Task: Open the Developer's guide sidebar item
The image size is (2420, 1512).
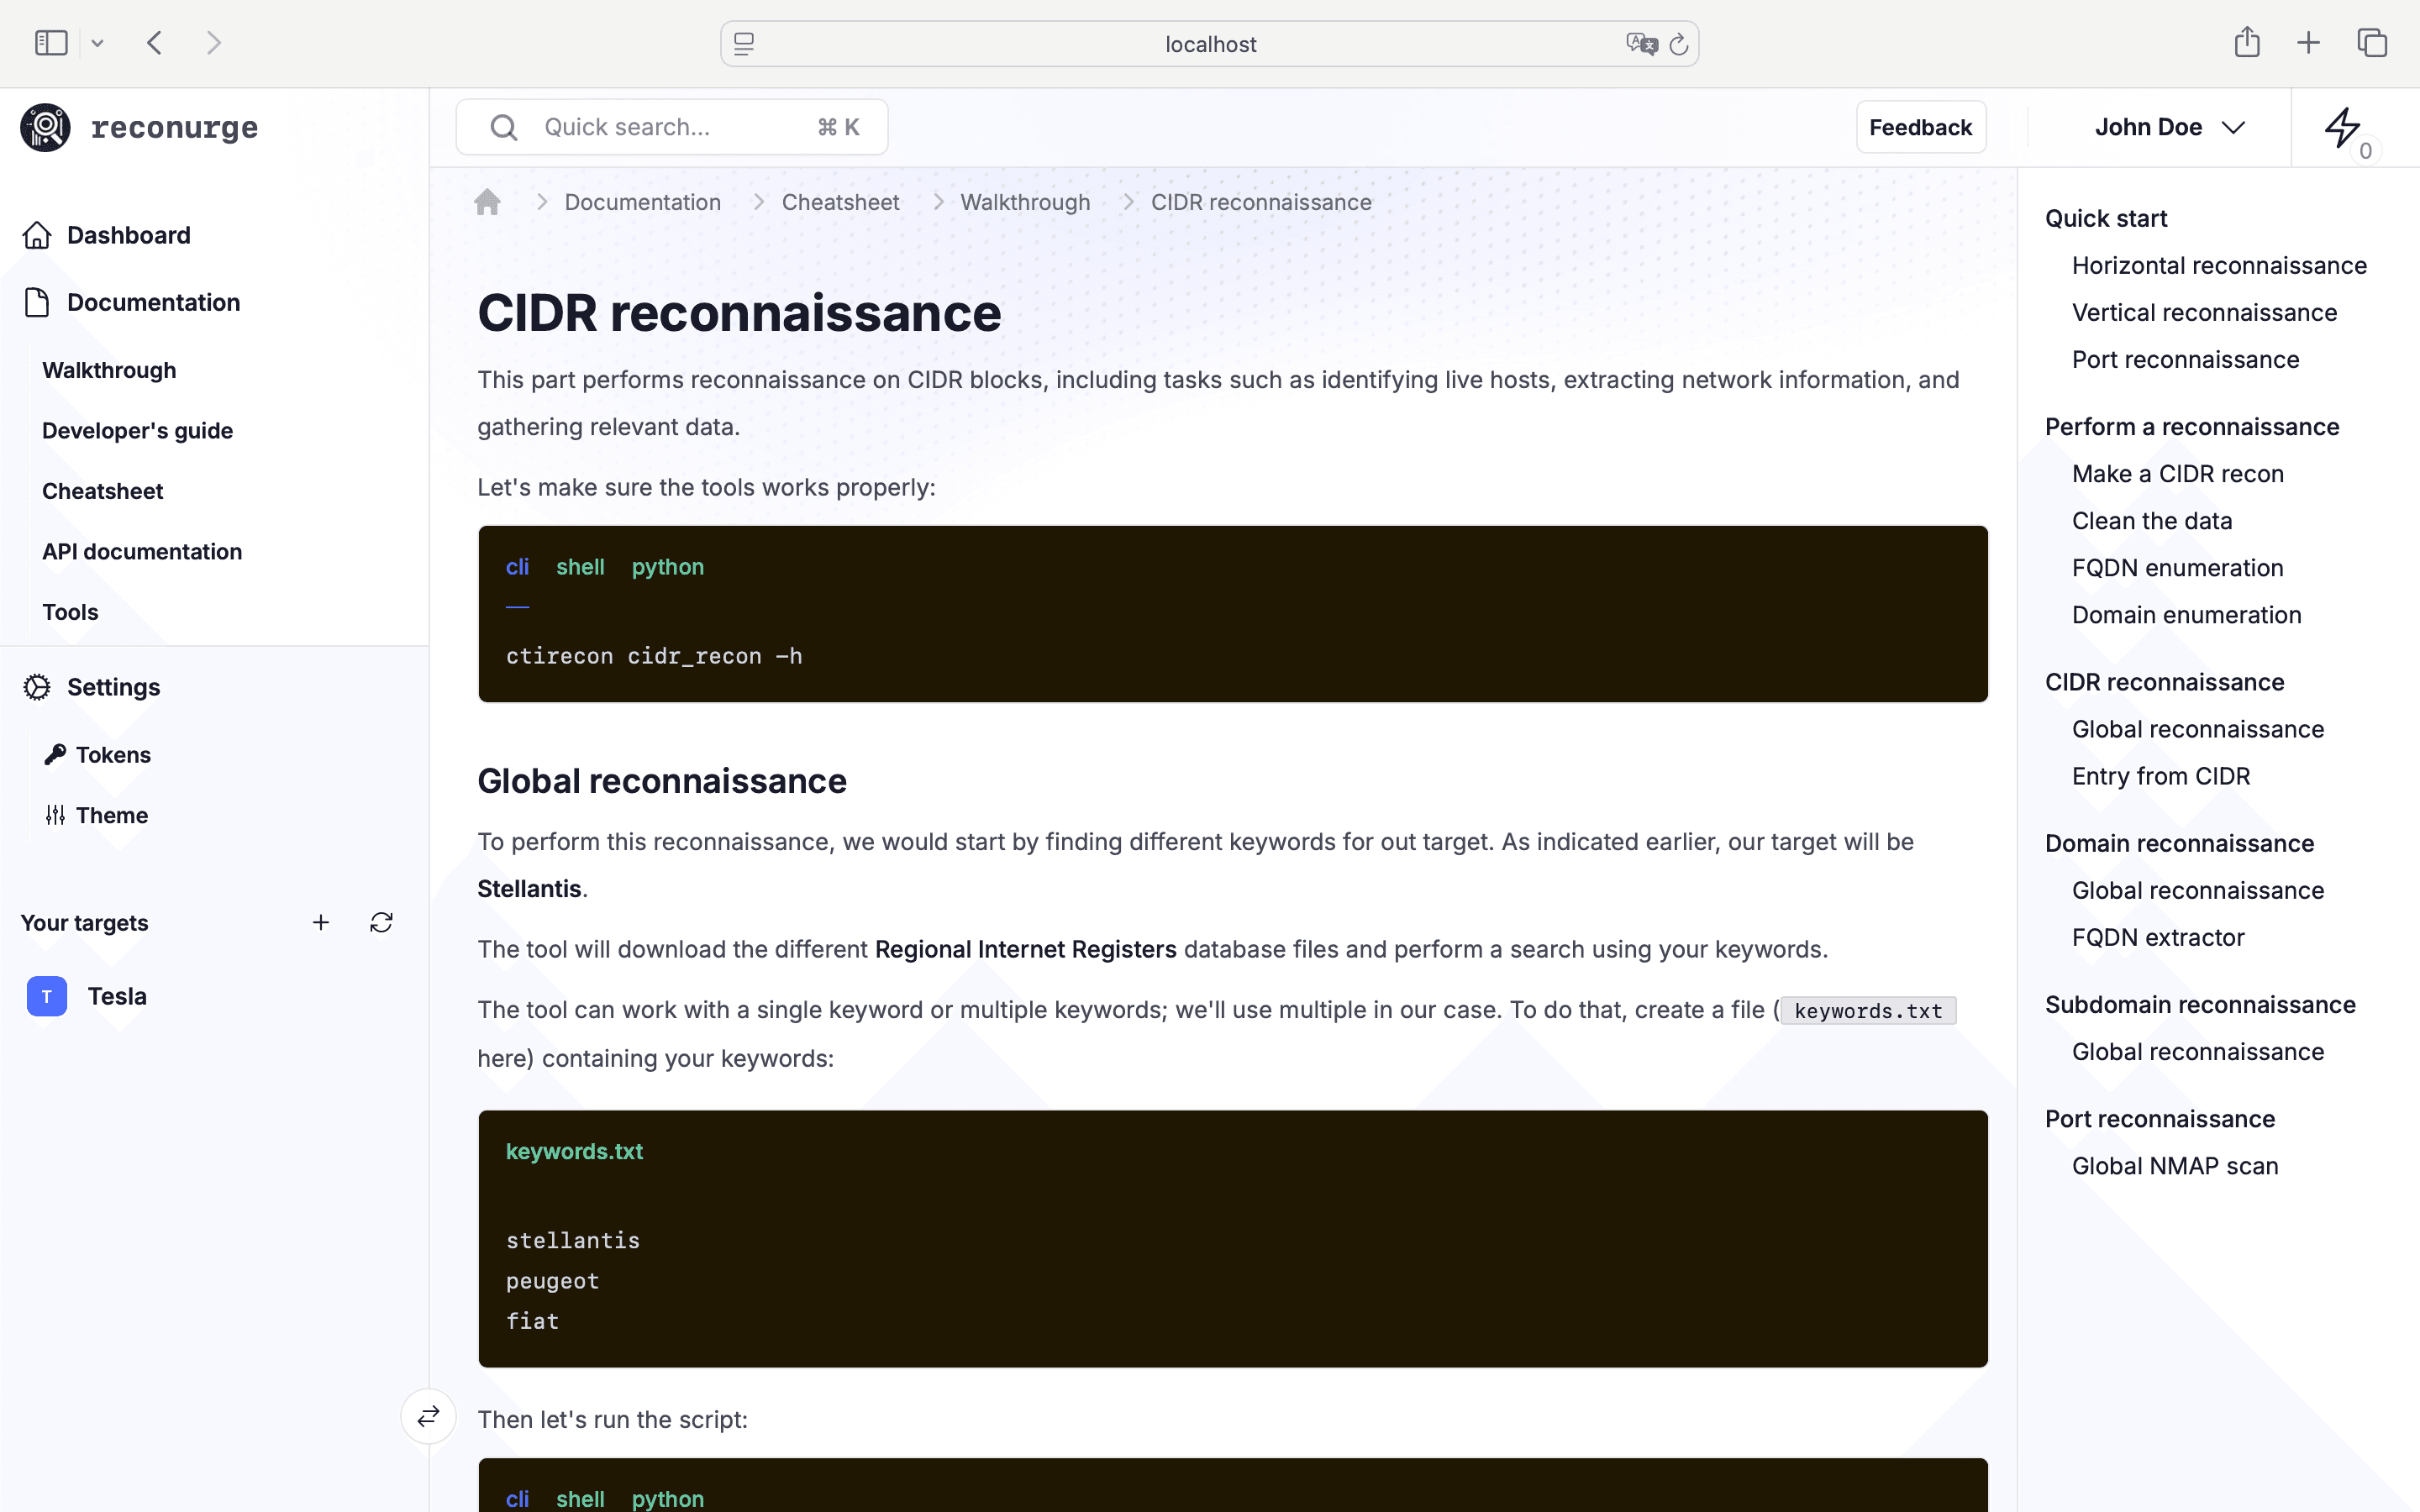Action: [x=137, y=431]
